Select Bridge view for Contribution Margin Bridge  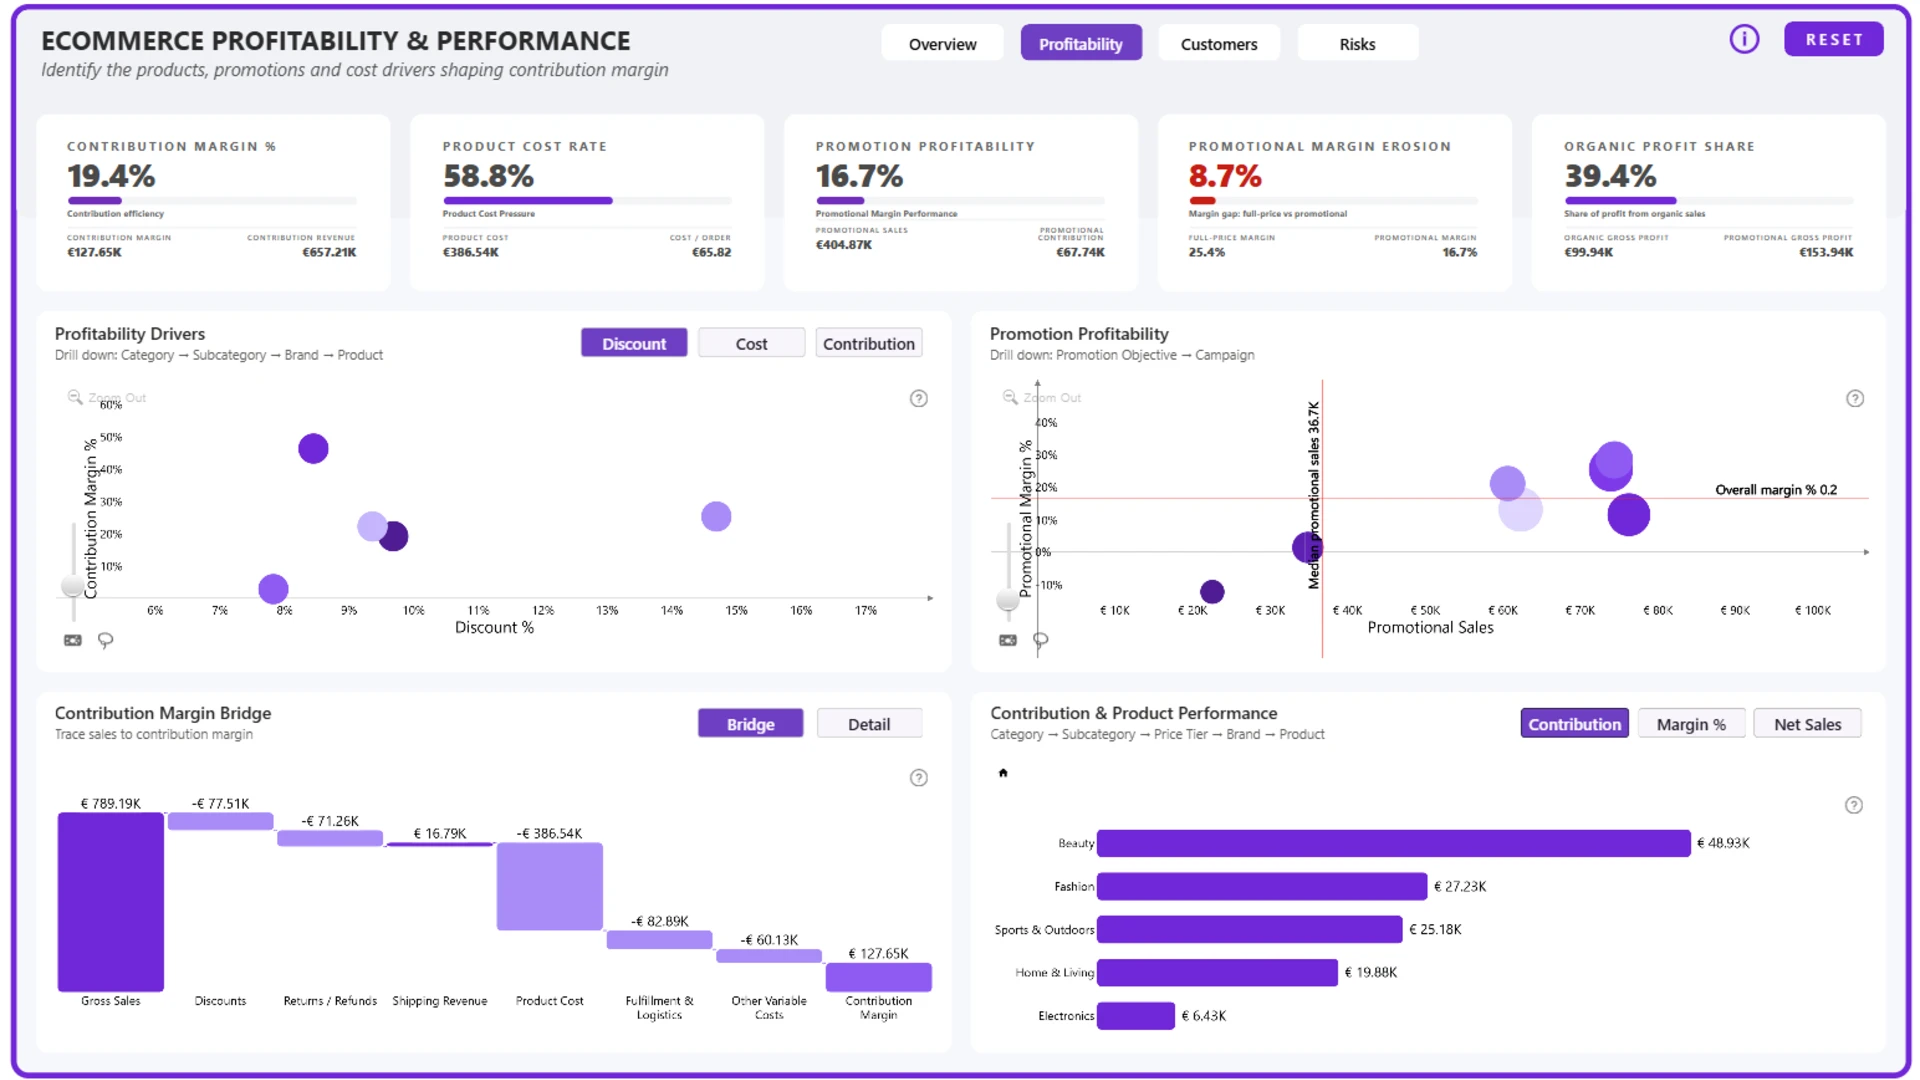pos(750,724)
